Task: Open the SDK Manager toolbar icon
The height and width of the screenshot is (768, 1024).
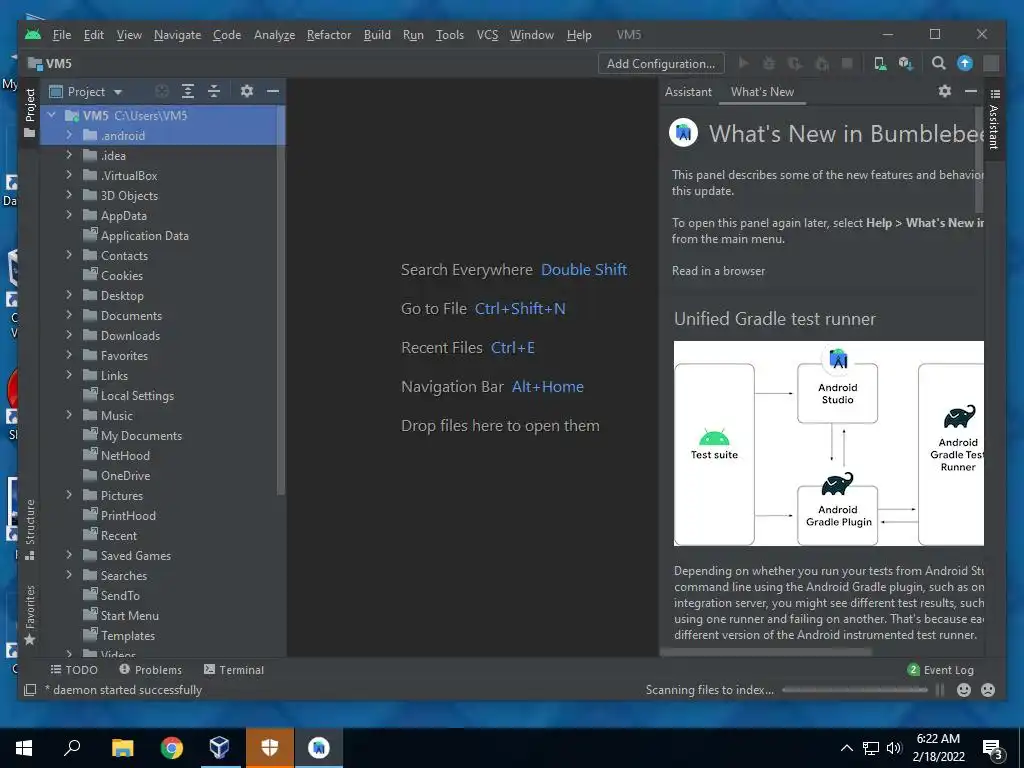Action: 905,63
